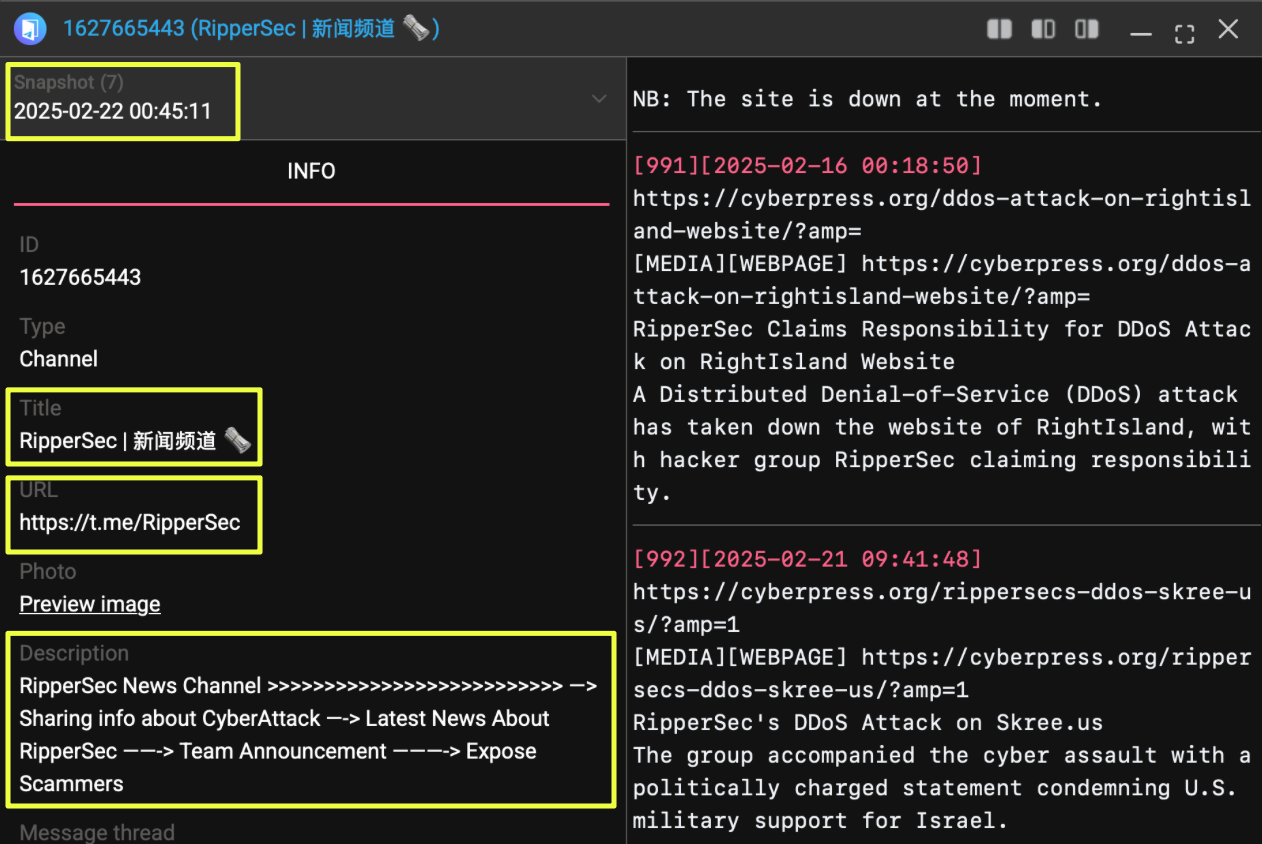Select the INFO tab
This screenshot has height=844, width=1262.
pos(311,171)
